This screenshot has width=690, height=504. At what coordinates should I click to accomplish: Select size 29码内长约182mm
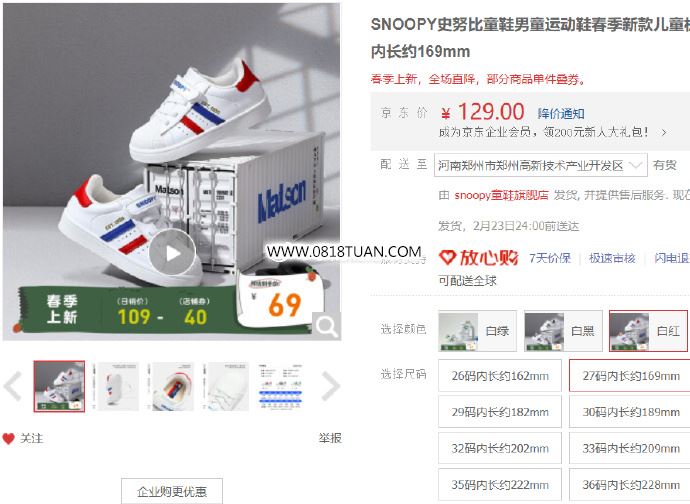pyautogui.click(x=500, y=412)
